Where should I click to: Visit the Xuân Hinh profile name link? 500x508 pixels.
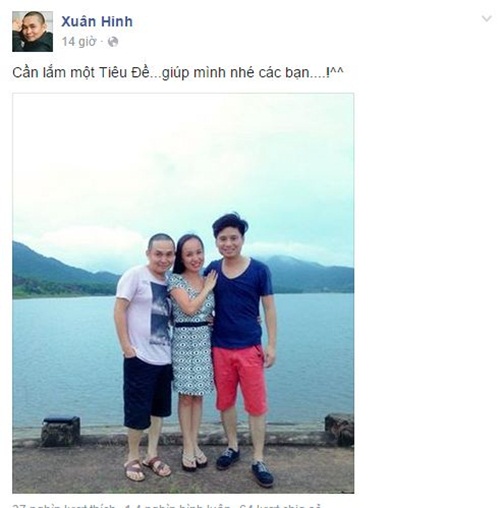pos(97,22)
